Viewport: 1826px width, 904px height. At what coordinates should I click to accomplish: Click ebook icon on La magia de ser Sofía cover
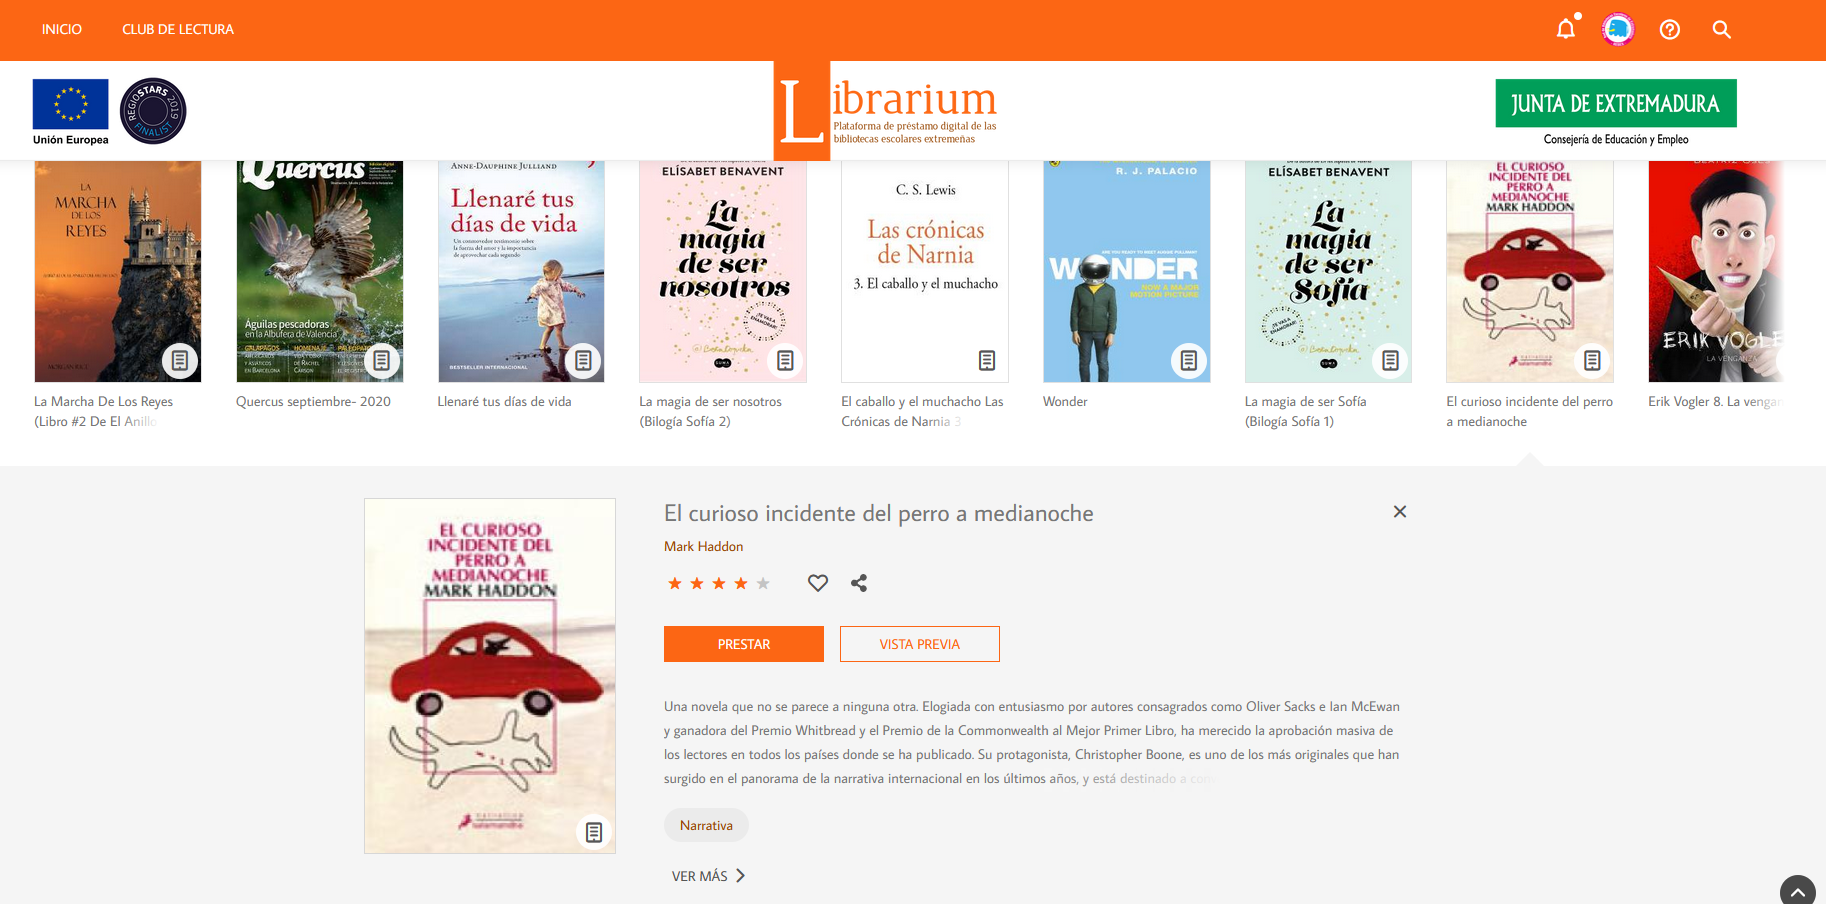[1390, 360]
